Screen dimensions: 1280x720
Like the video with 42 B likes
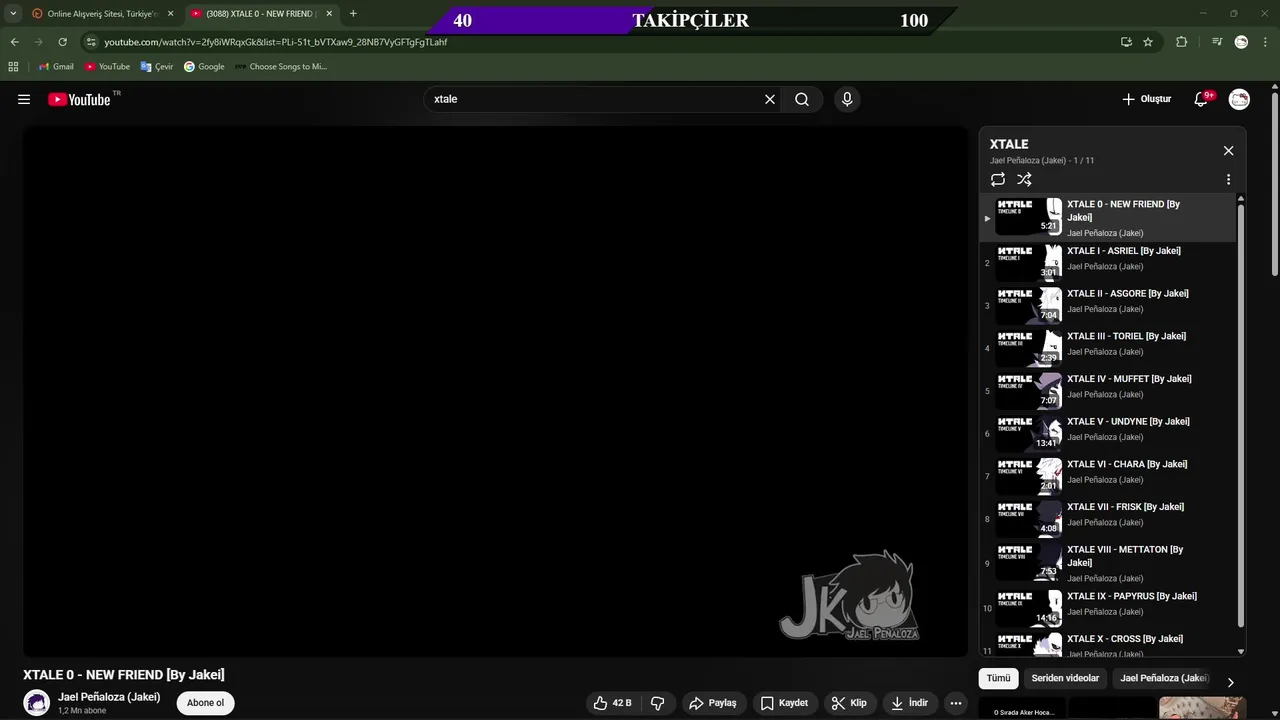[612, 703]
